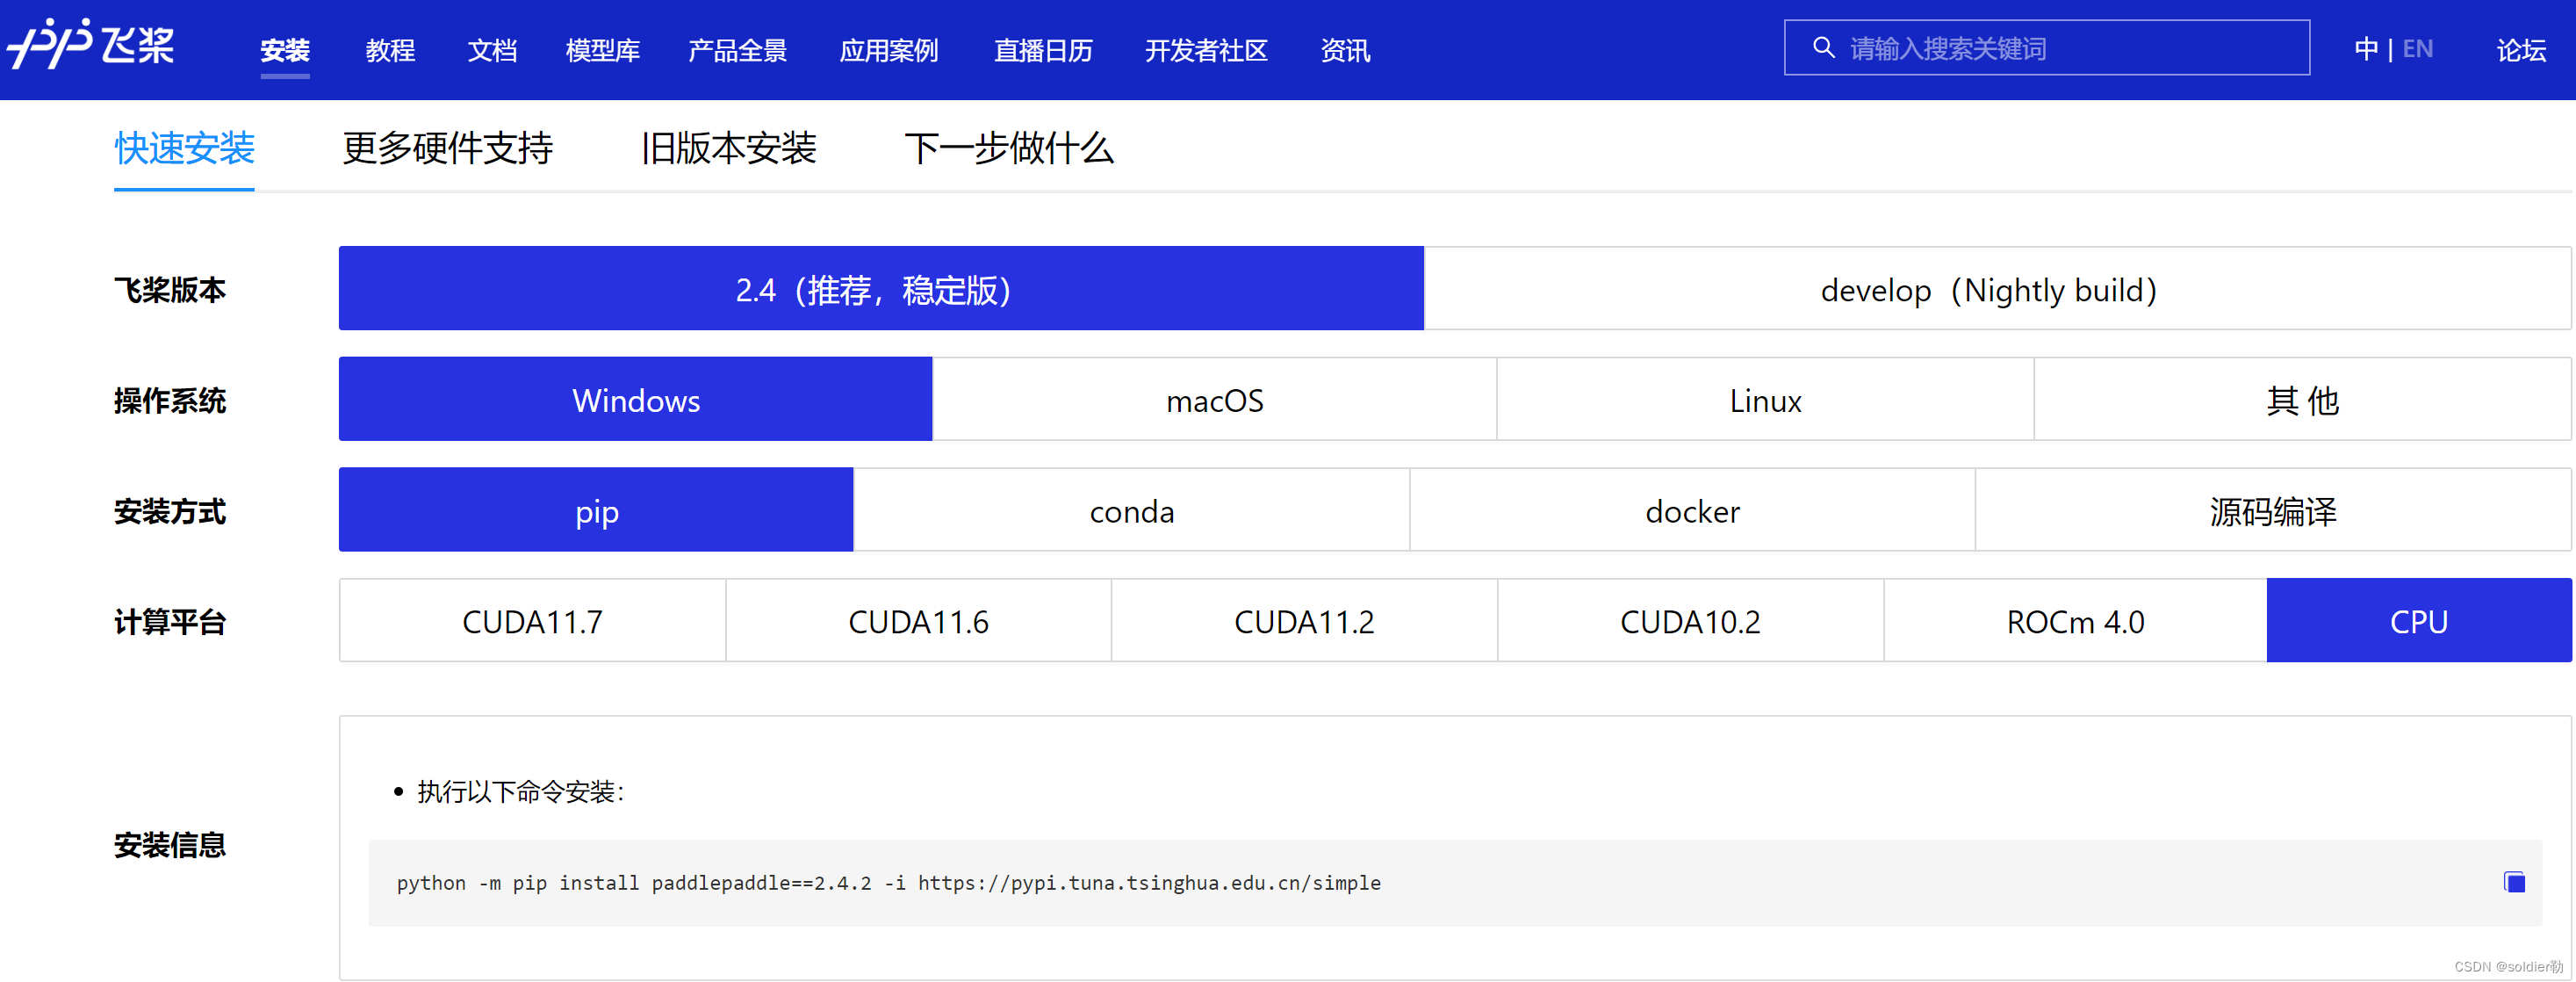
Task: Open the 论坛 forum link
Action: [x=2520, y=50]
